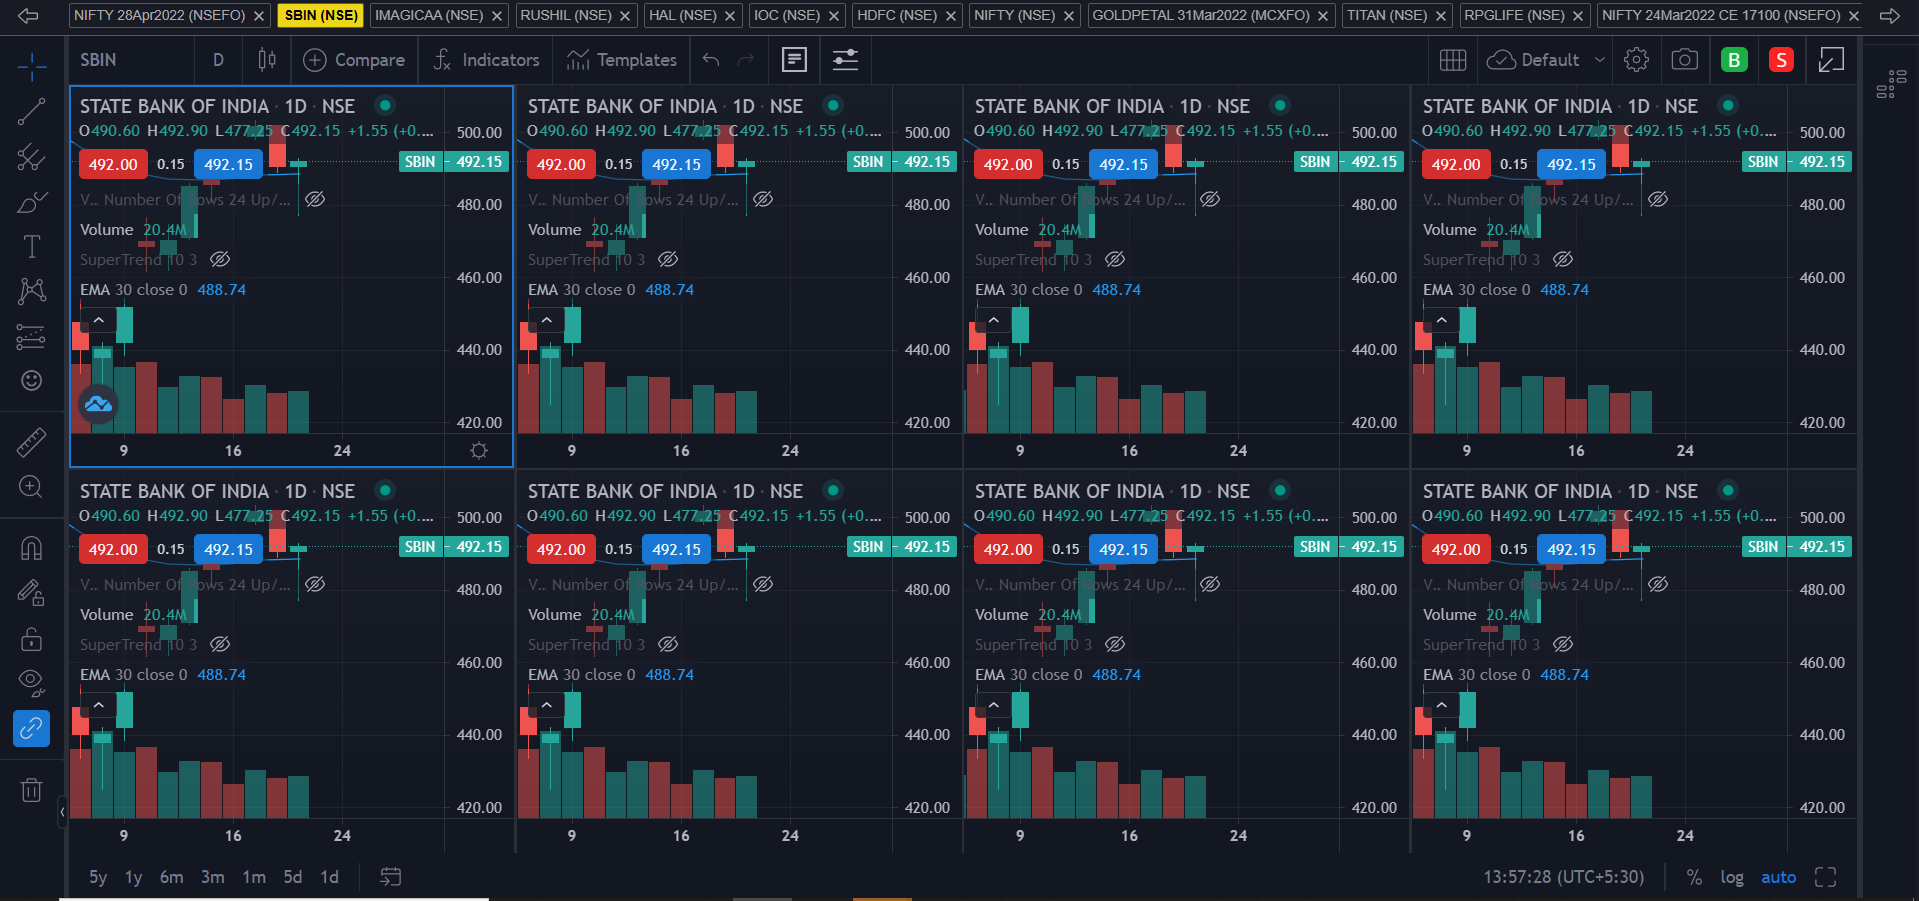Remove drawings with the trash icon

pyautogui.click(x=31, y=790)
